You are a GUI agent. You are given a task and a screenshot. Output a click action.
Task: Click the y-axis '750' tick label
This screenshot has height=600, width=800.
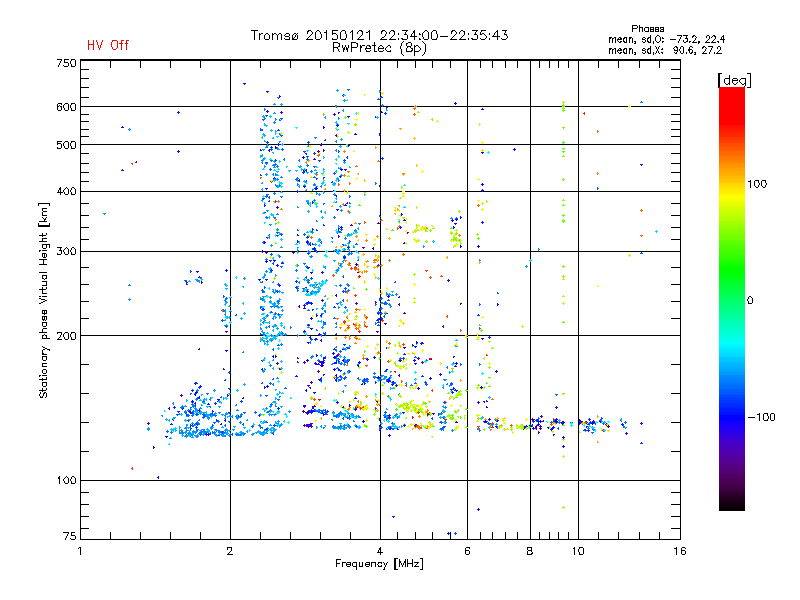click(67, 63)
